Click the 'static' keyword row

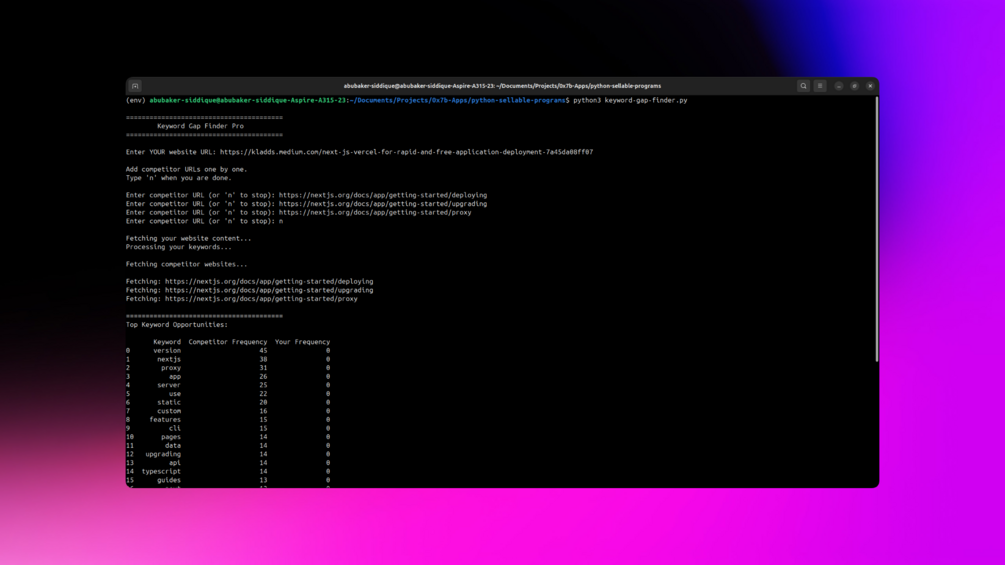tap(228, 402)
